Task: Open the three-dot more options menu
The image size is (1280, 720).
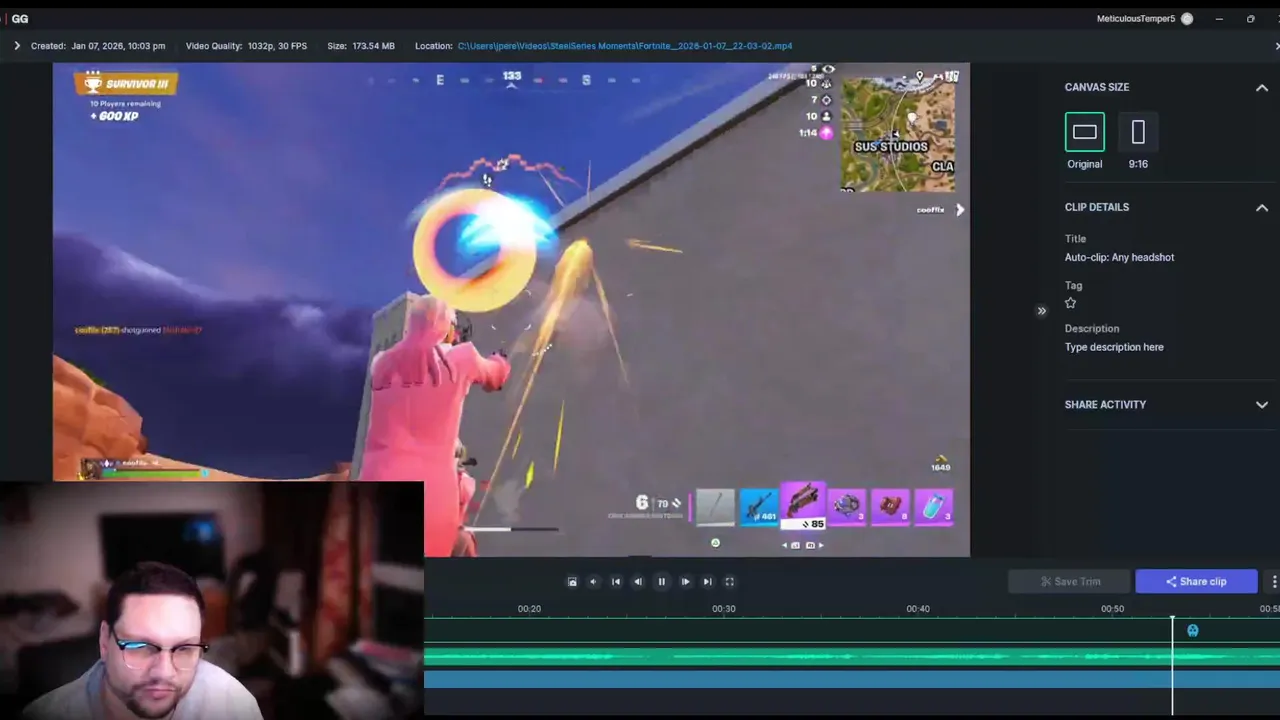Action: pos(1273,581)
